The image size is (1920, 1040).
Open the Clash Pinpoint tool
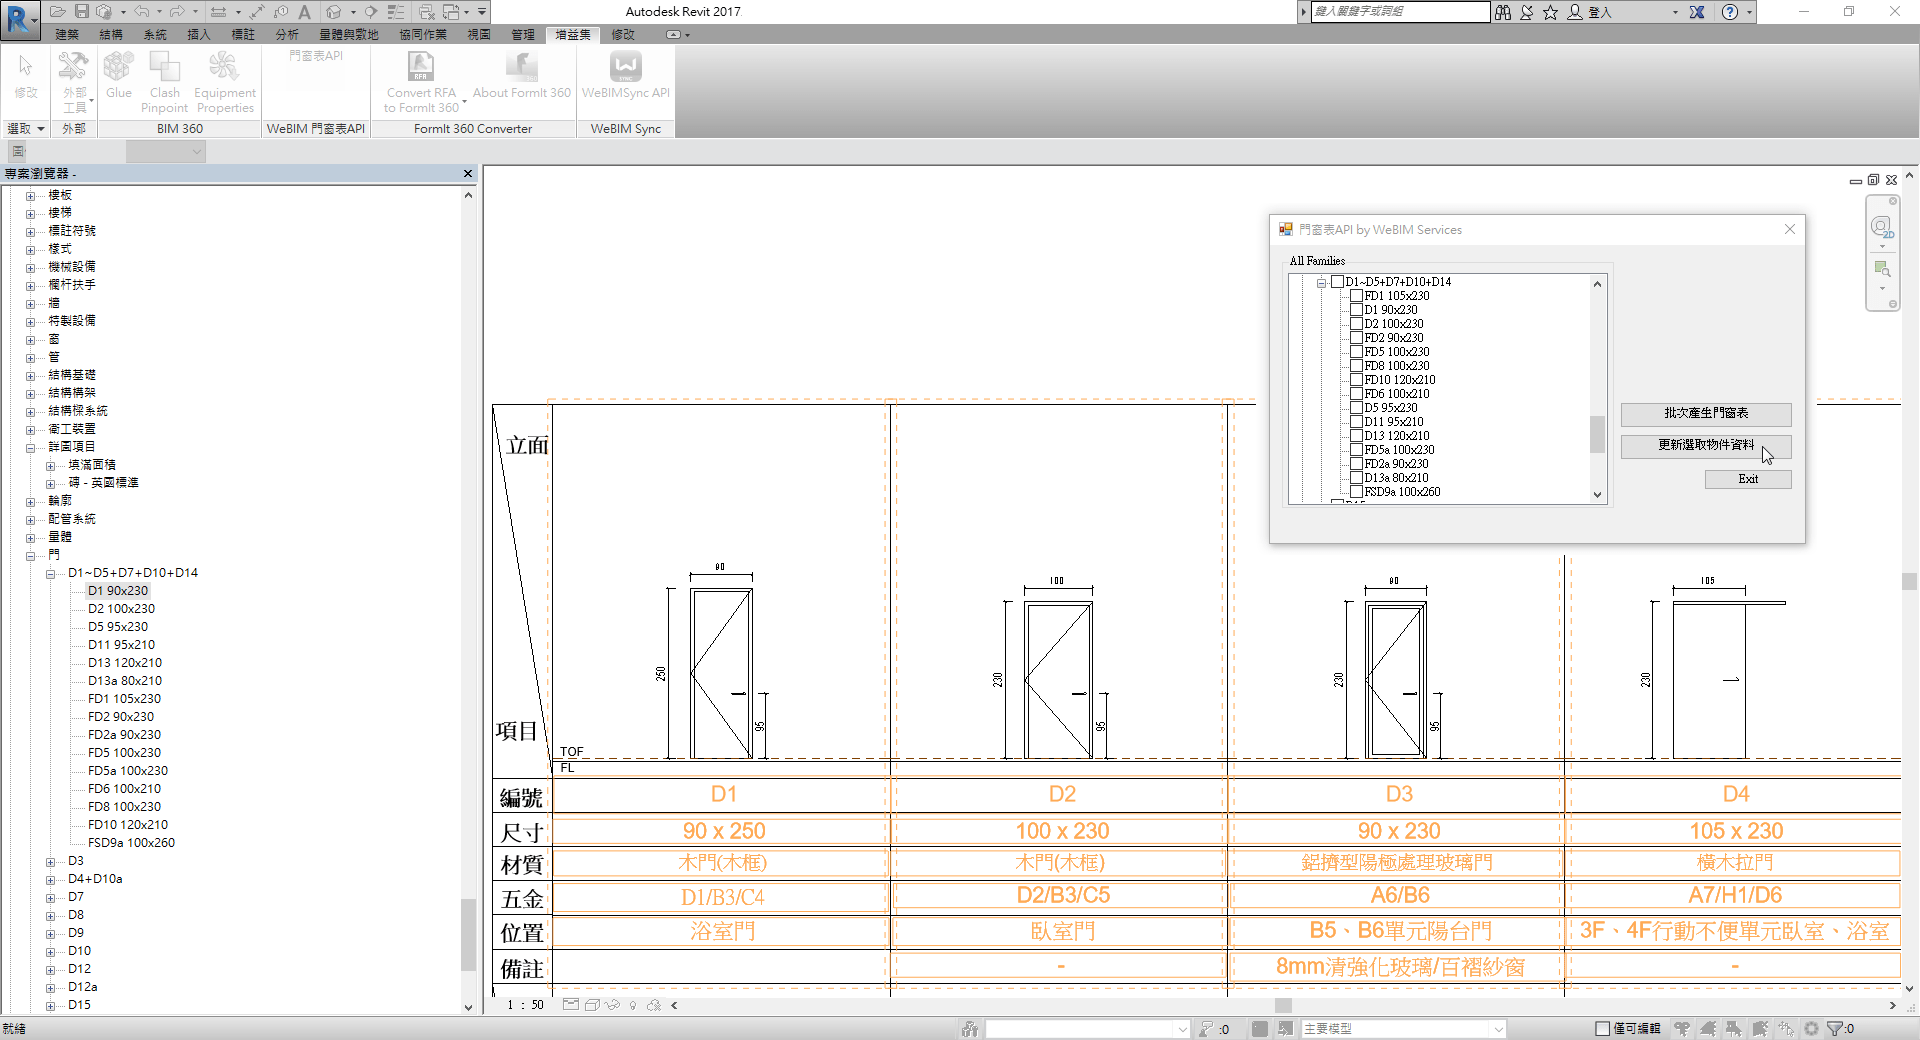click(164, 80)
